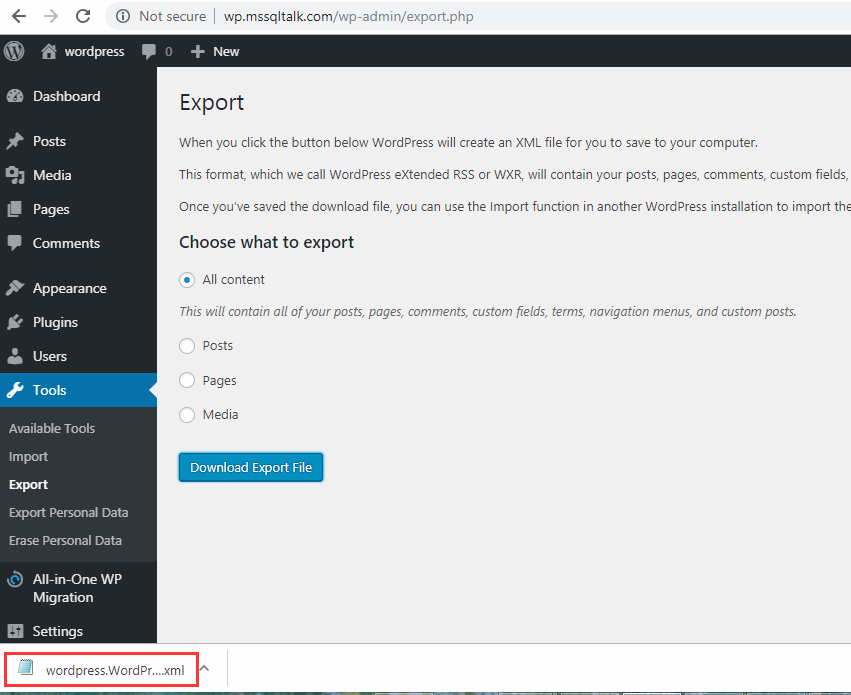The width and height of the screenshot is (851, 695).
Task: Select the Media radio button
Action: click(x=187, y=415)
